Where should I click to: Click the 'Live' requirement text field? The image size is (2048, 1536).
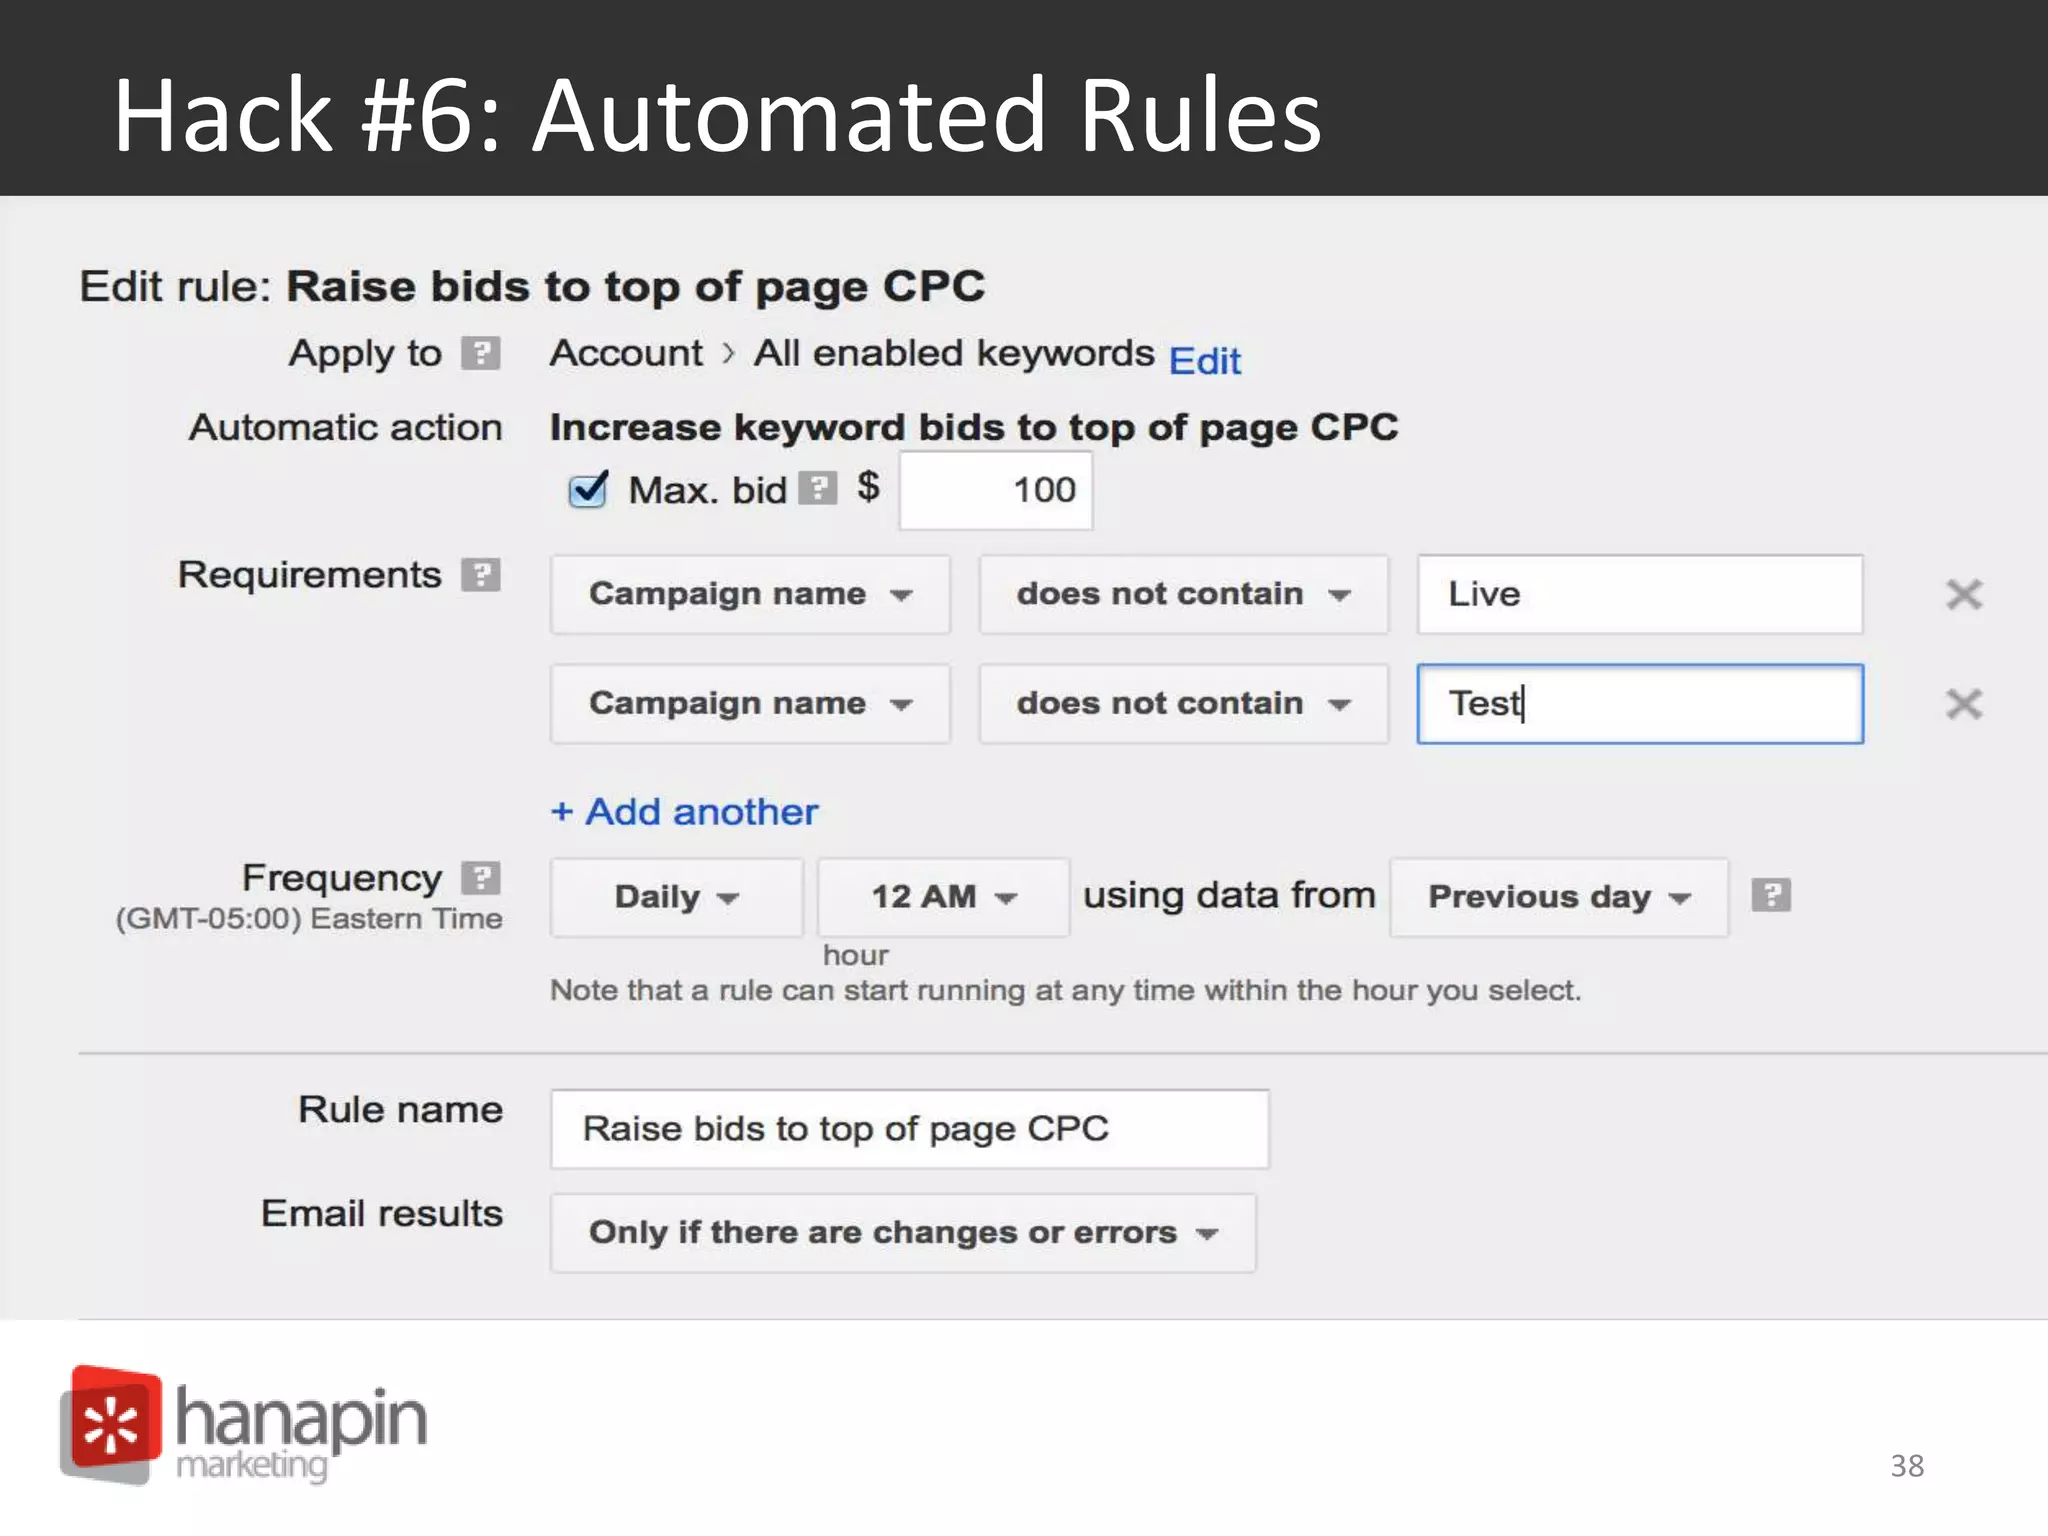tap(1640, 594)
